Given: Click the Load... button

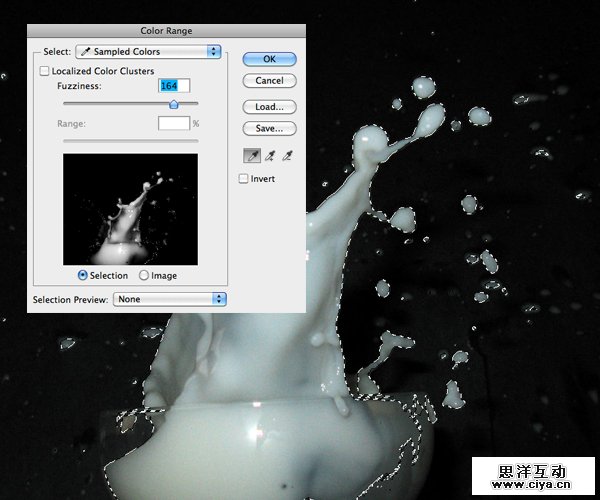Looking at the screenshot, I should pyautogui.click(x=269, y=106).
